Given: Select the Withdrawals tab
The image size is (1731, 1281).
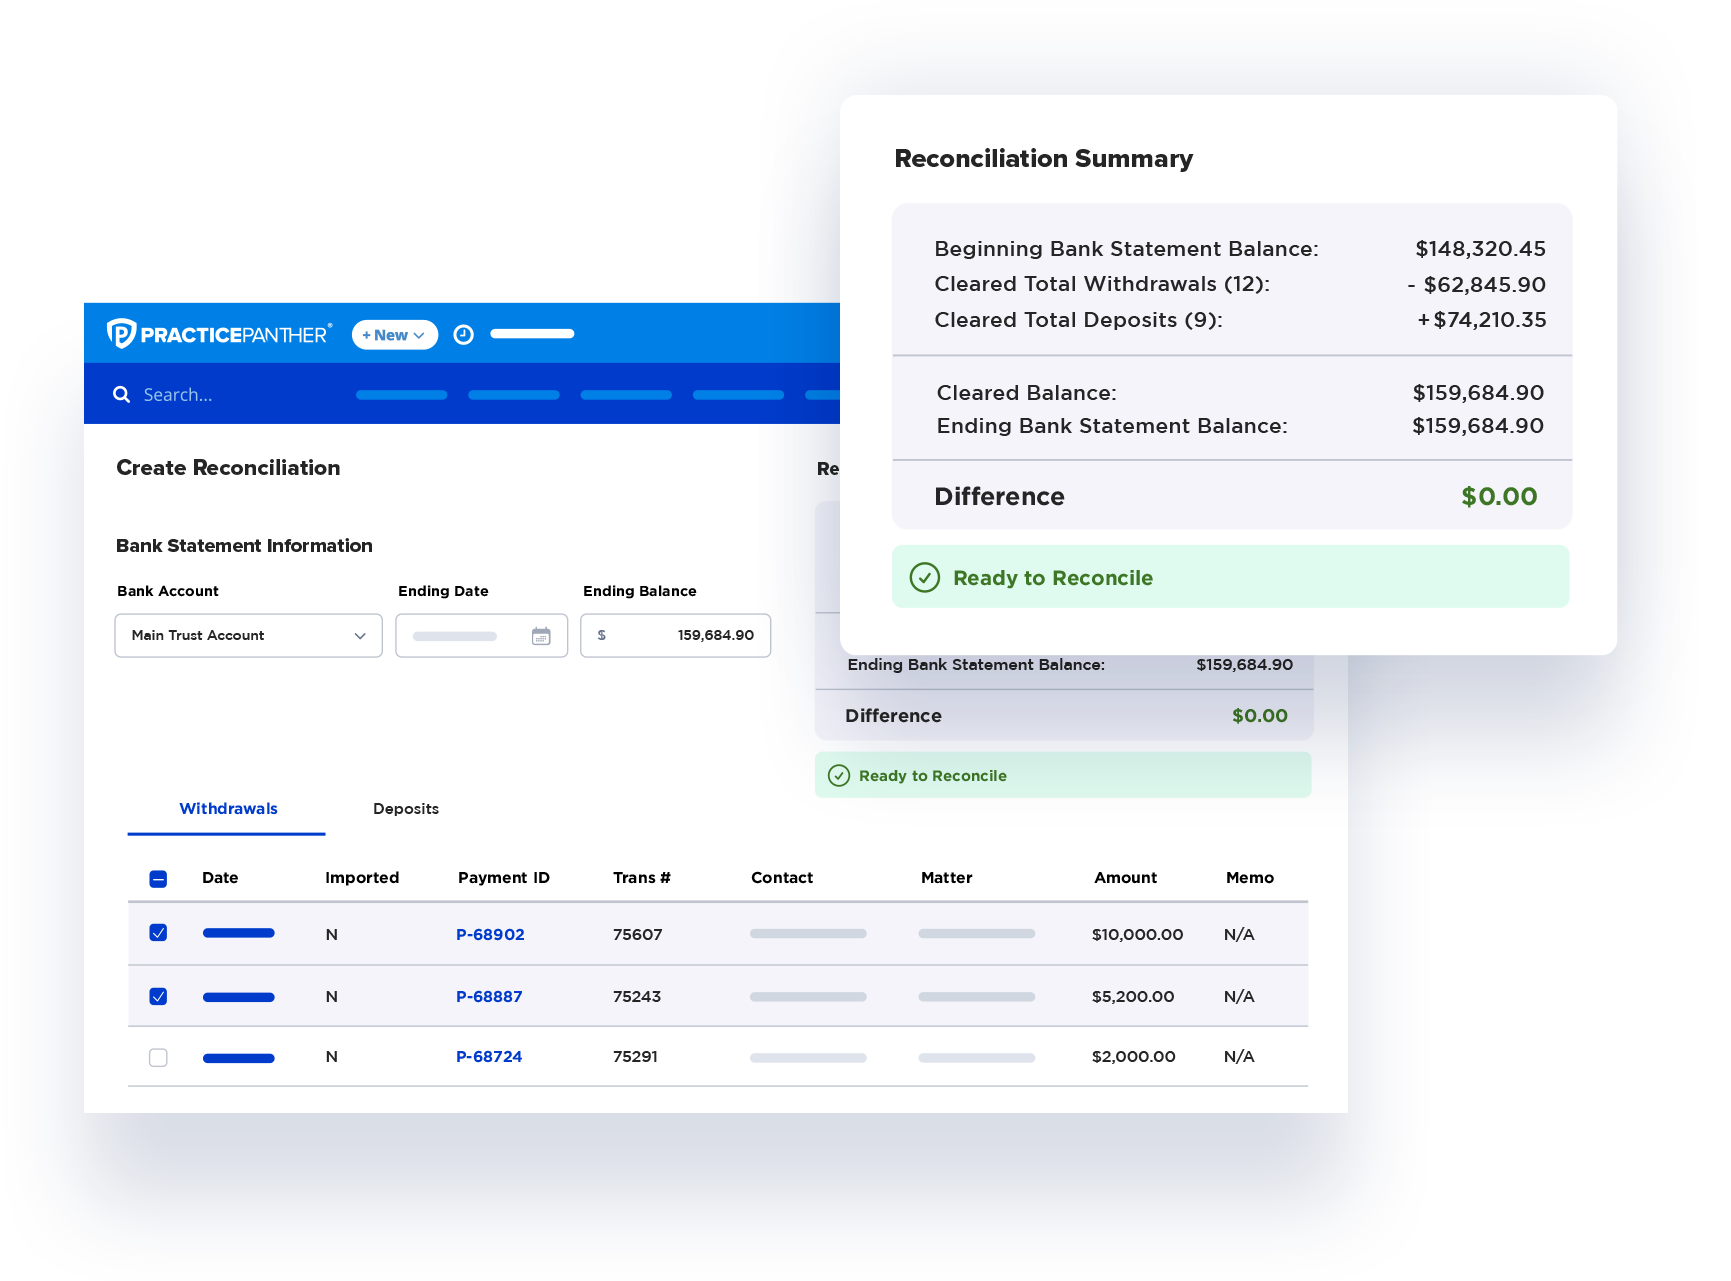Looking at the screenshot, I should [x=227, y=808].
